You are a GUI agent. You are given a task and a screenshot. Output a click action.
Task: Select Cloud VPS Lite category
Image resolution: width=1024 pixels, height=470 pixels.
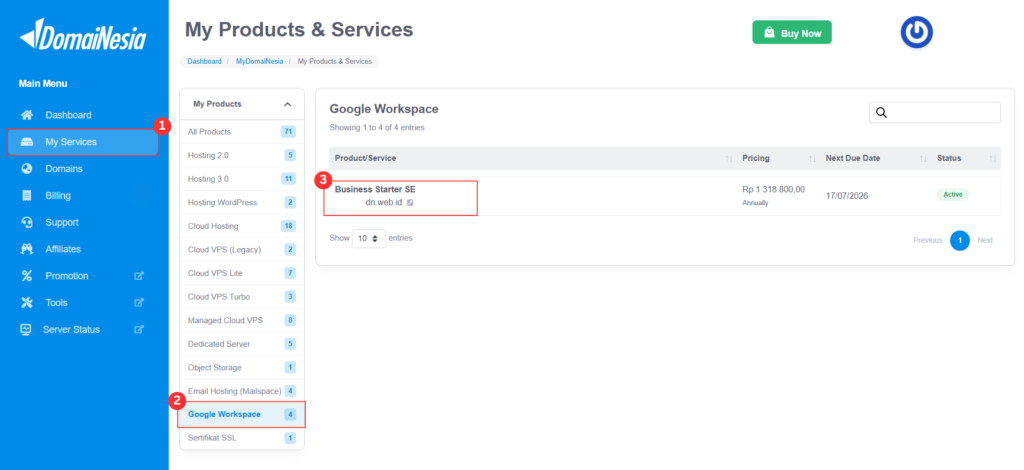[x=242, y=273]
